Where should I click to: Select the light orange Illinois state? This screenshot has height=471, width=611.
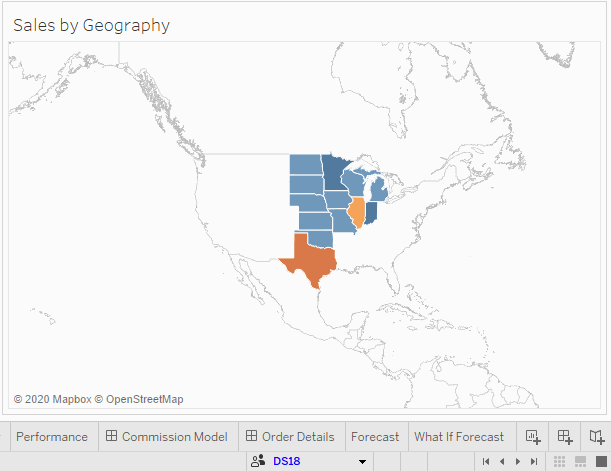click(356, 213)
